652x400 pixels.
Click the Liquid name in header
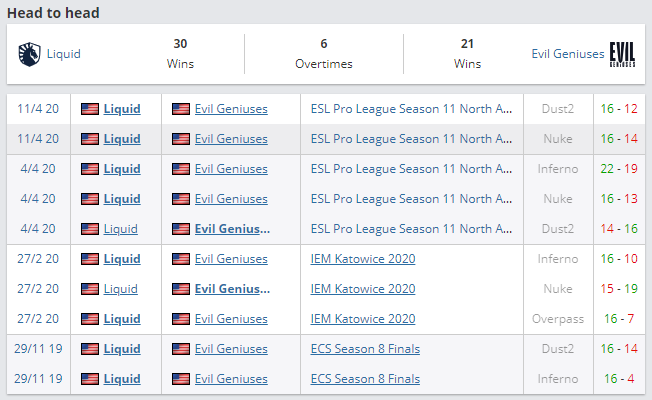coord(64,54)
